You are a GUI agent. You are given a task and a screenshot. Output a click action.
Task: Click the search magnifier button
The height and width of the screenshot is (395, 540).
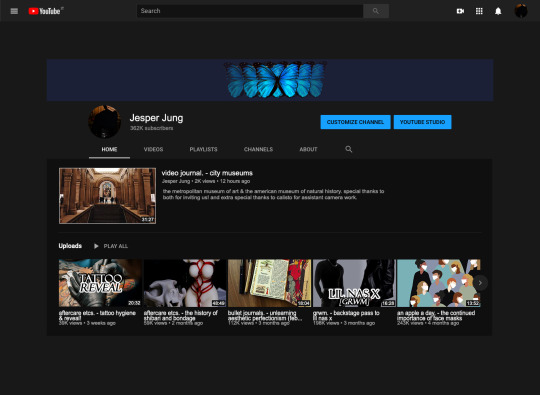click(x=376, y=11)
